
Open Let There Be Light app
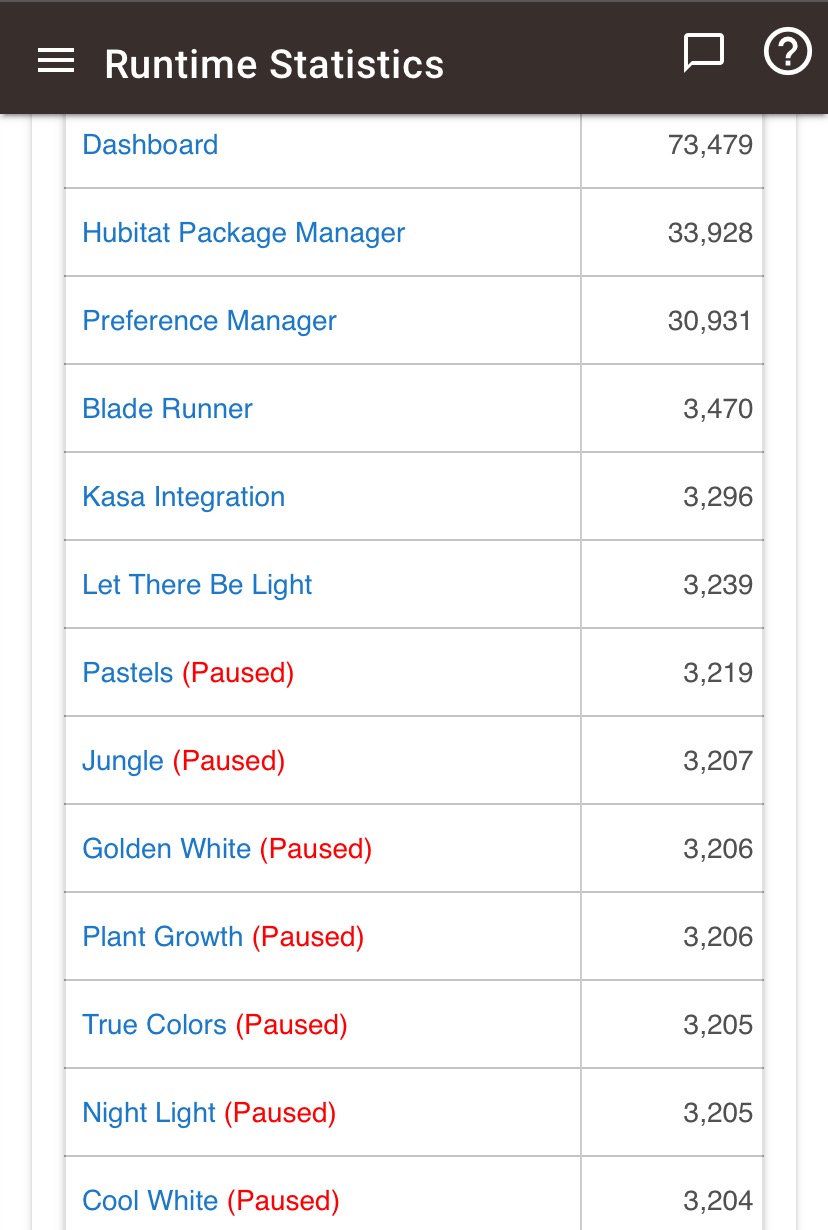197,585
